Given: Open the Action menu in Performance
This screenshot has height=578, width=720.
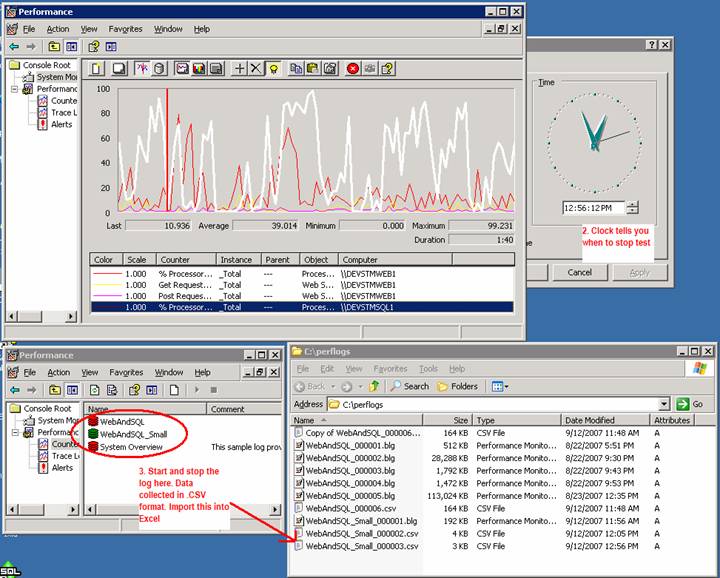Looking at the screenshot, I should pos(58,29).
